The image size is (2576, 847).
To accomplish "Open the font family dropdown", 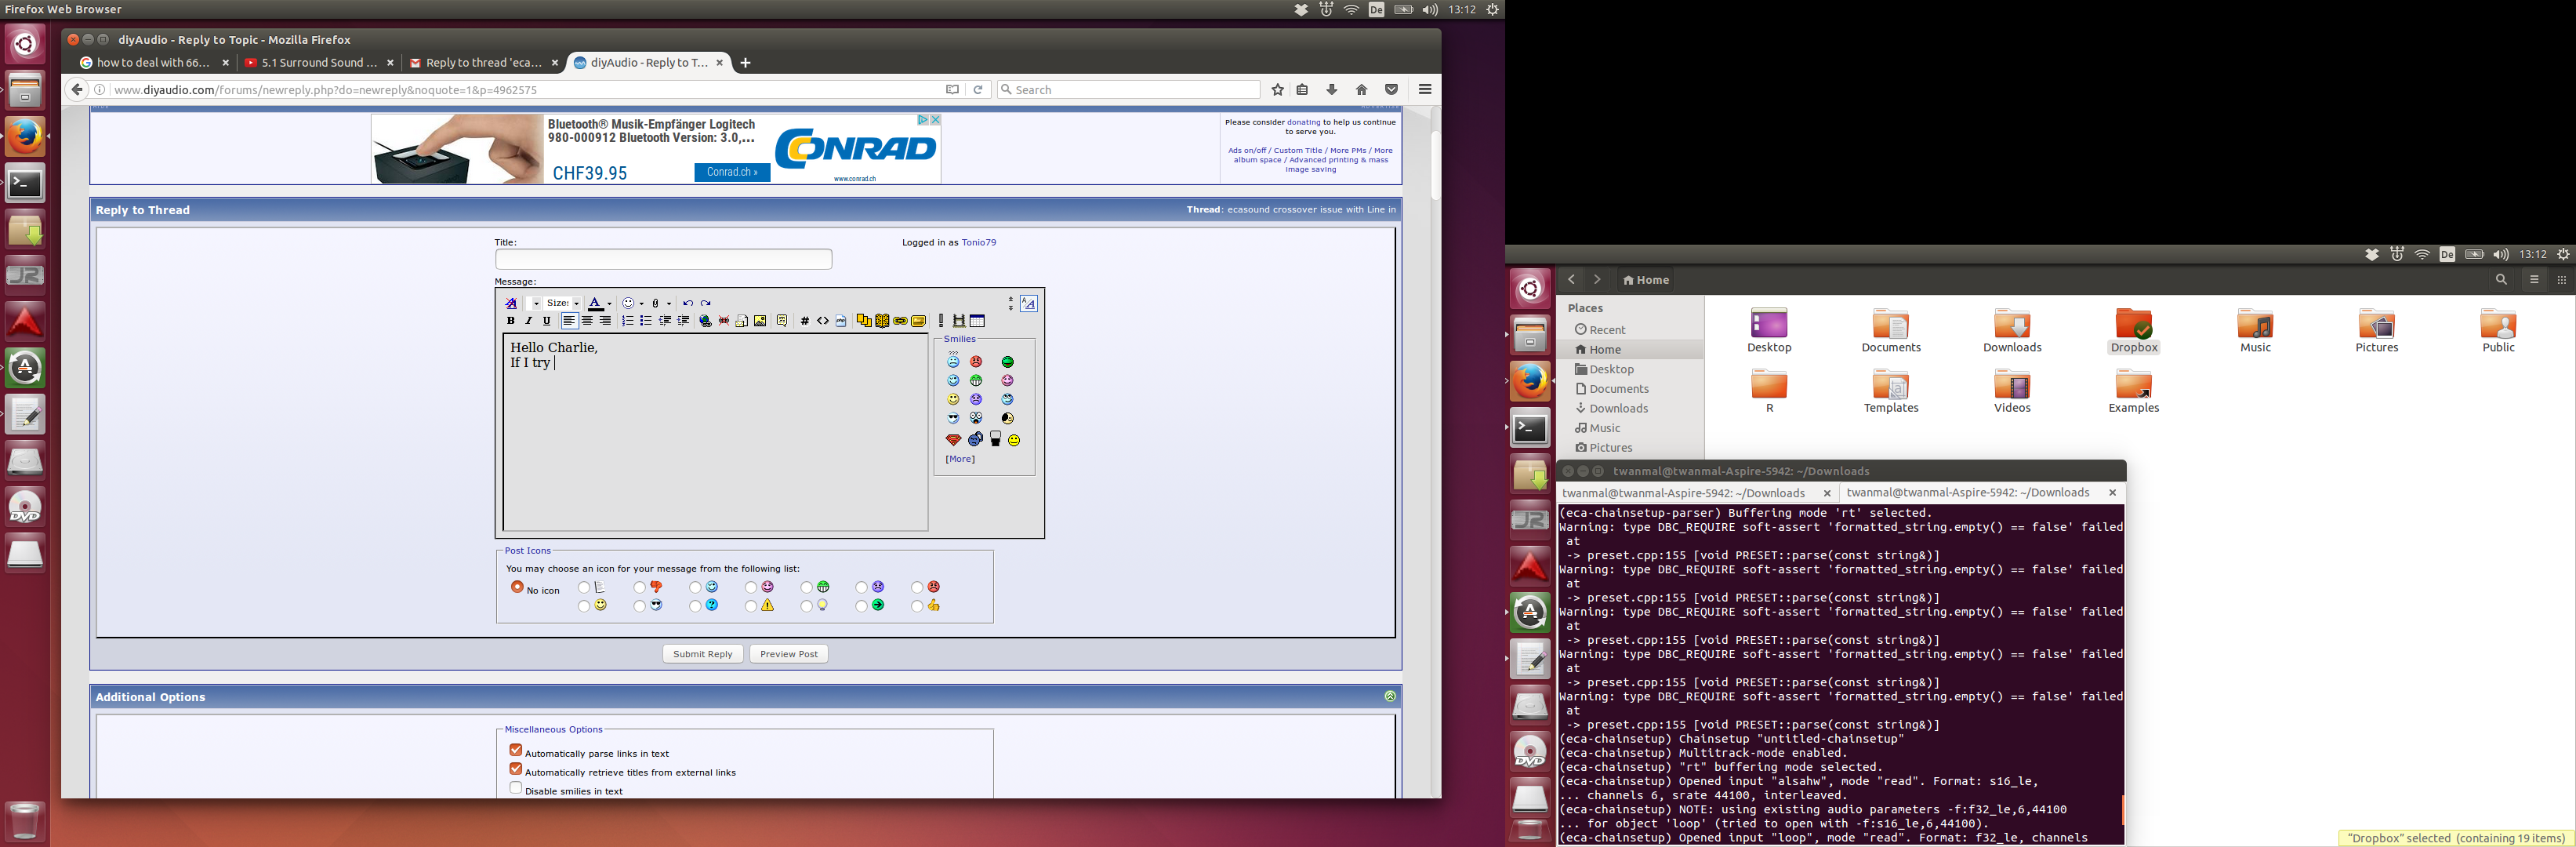I will tap(534, 304).
